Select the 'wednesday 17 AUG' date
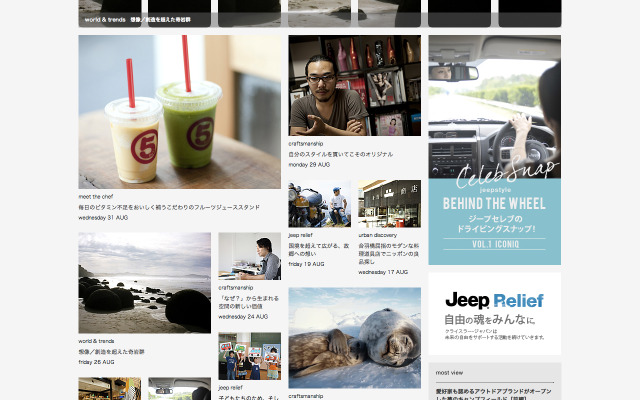 pyautogui.click(x=383, y=272)
